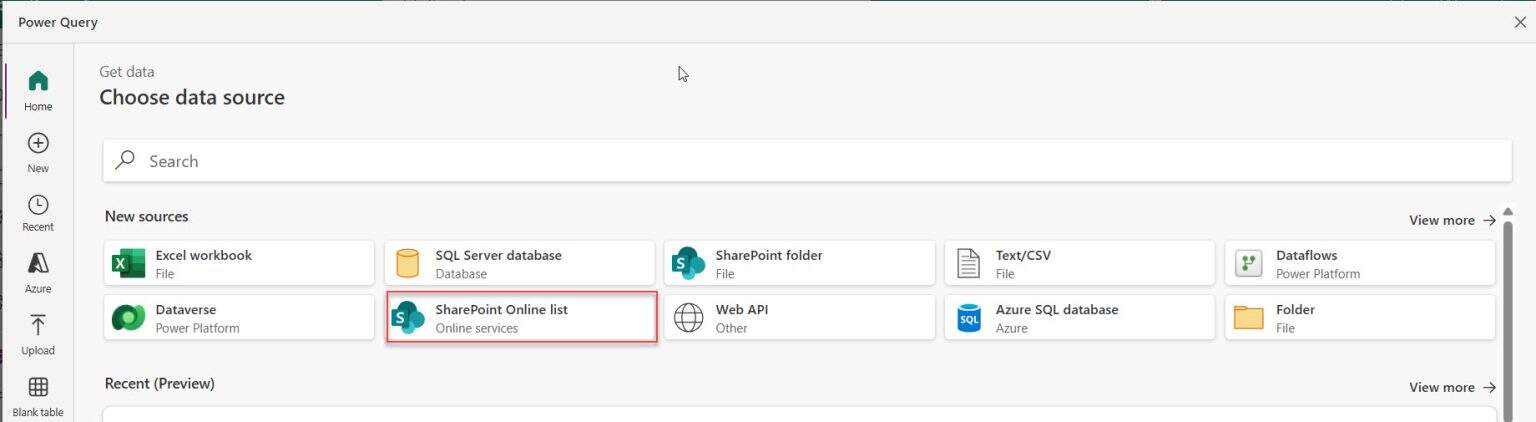Open the Home sidebar icon

pyautogui.click(x=38, y=81)
